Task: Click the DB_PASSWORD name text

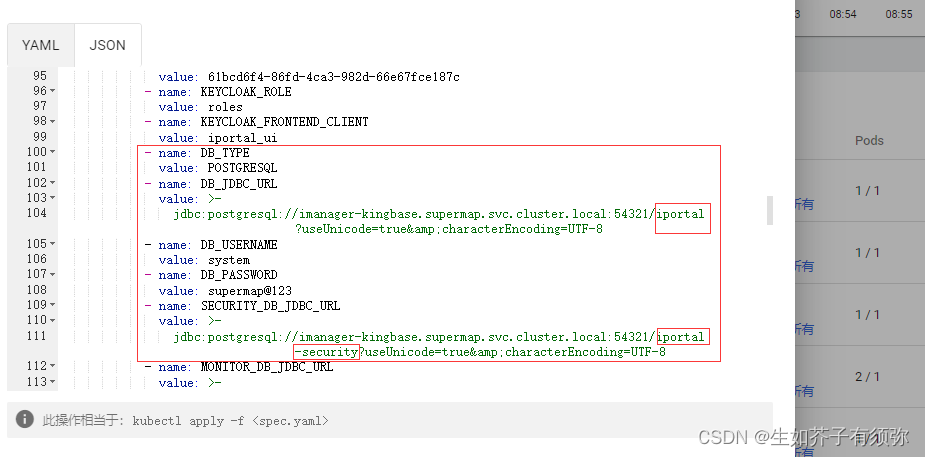Action: click(x=239, y=275)
